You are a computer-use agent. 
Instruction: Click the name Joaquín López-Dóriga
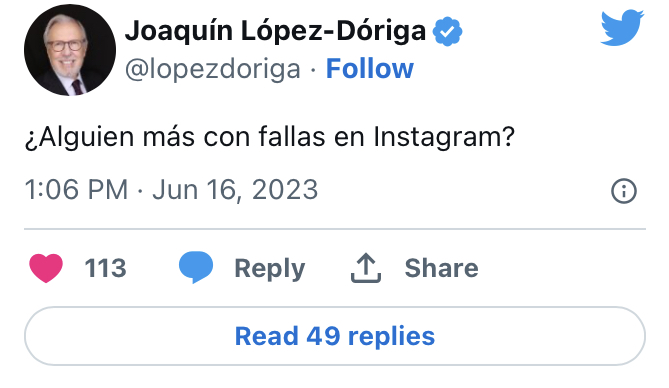point(276,31)
